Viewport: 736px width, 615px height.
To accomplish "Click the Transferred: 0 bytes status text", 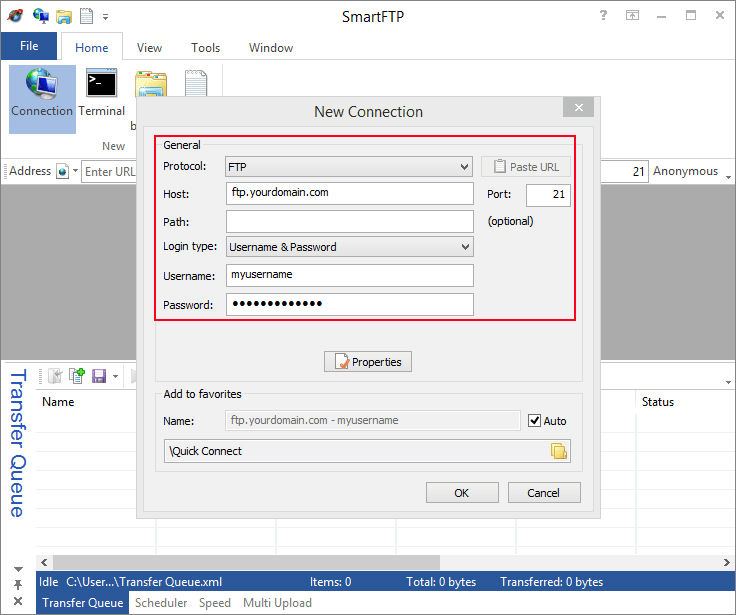I will pyautogui.click(x=552, y=582).
